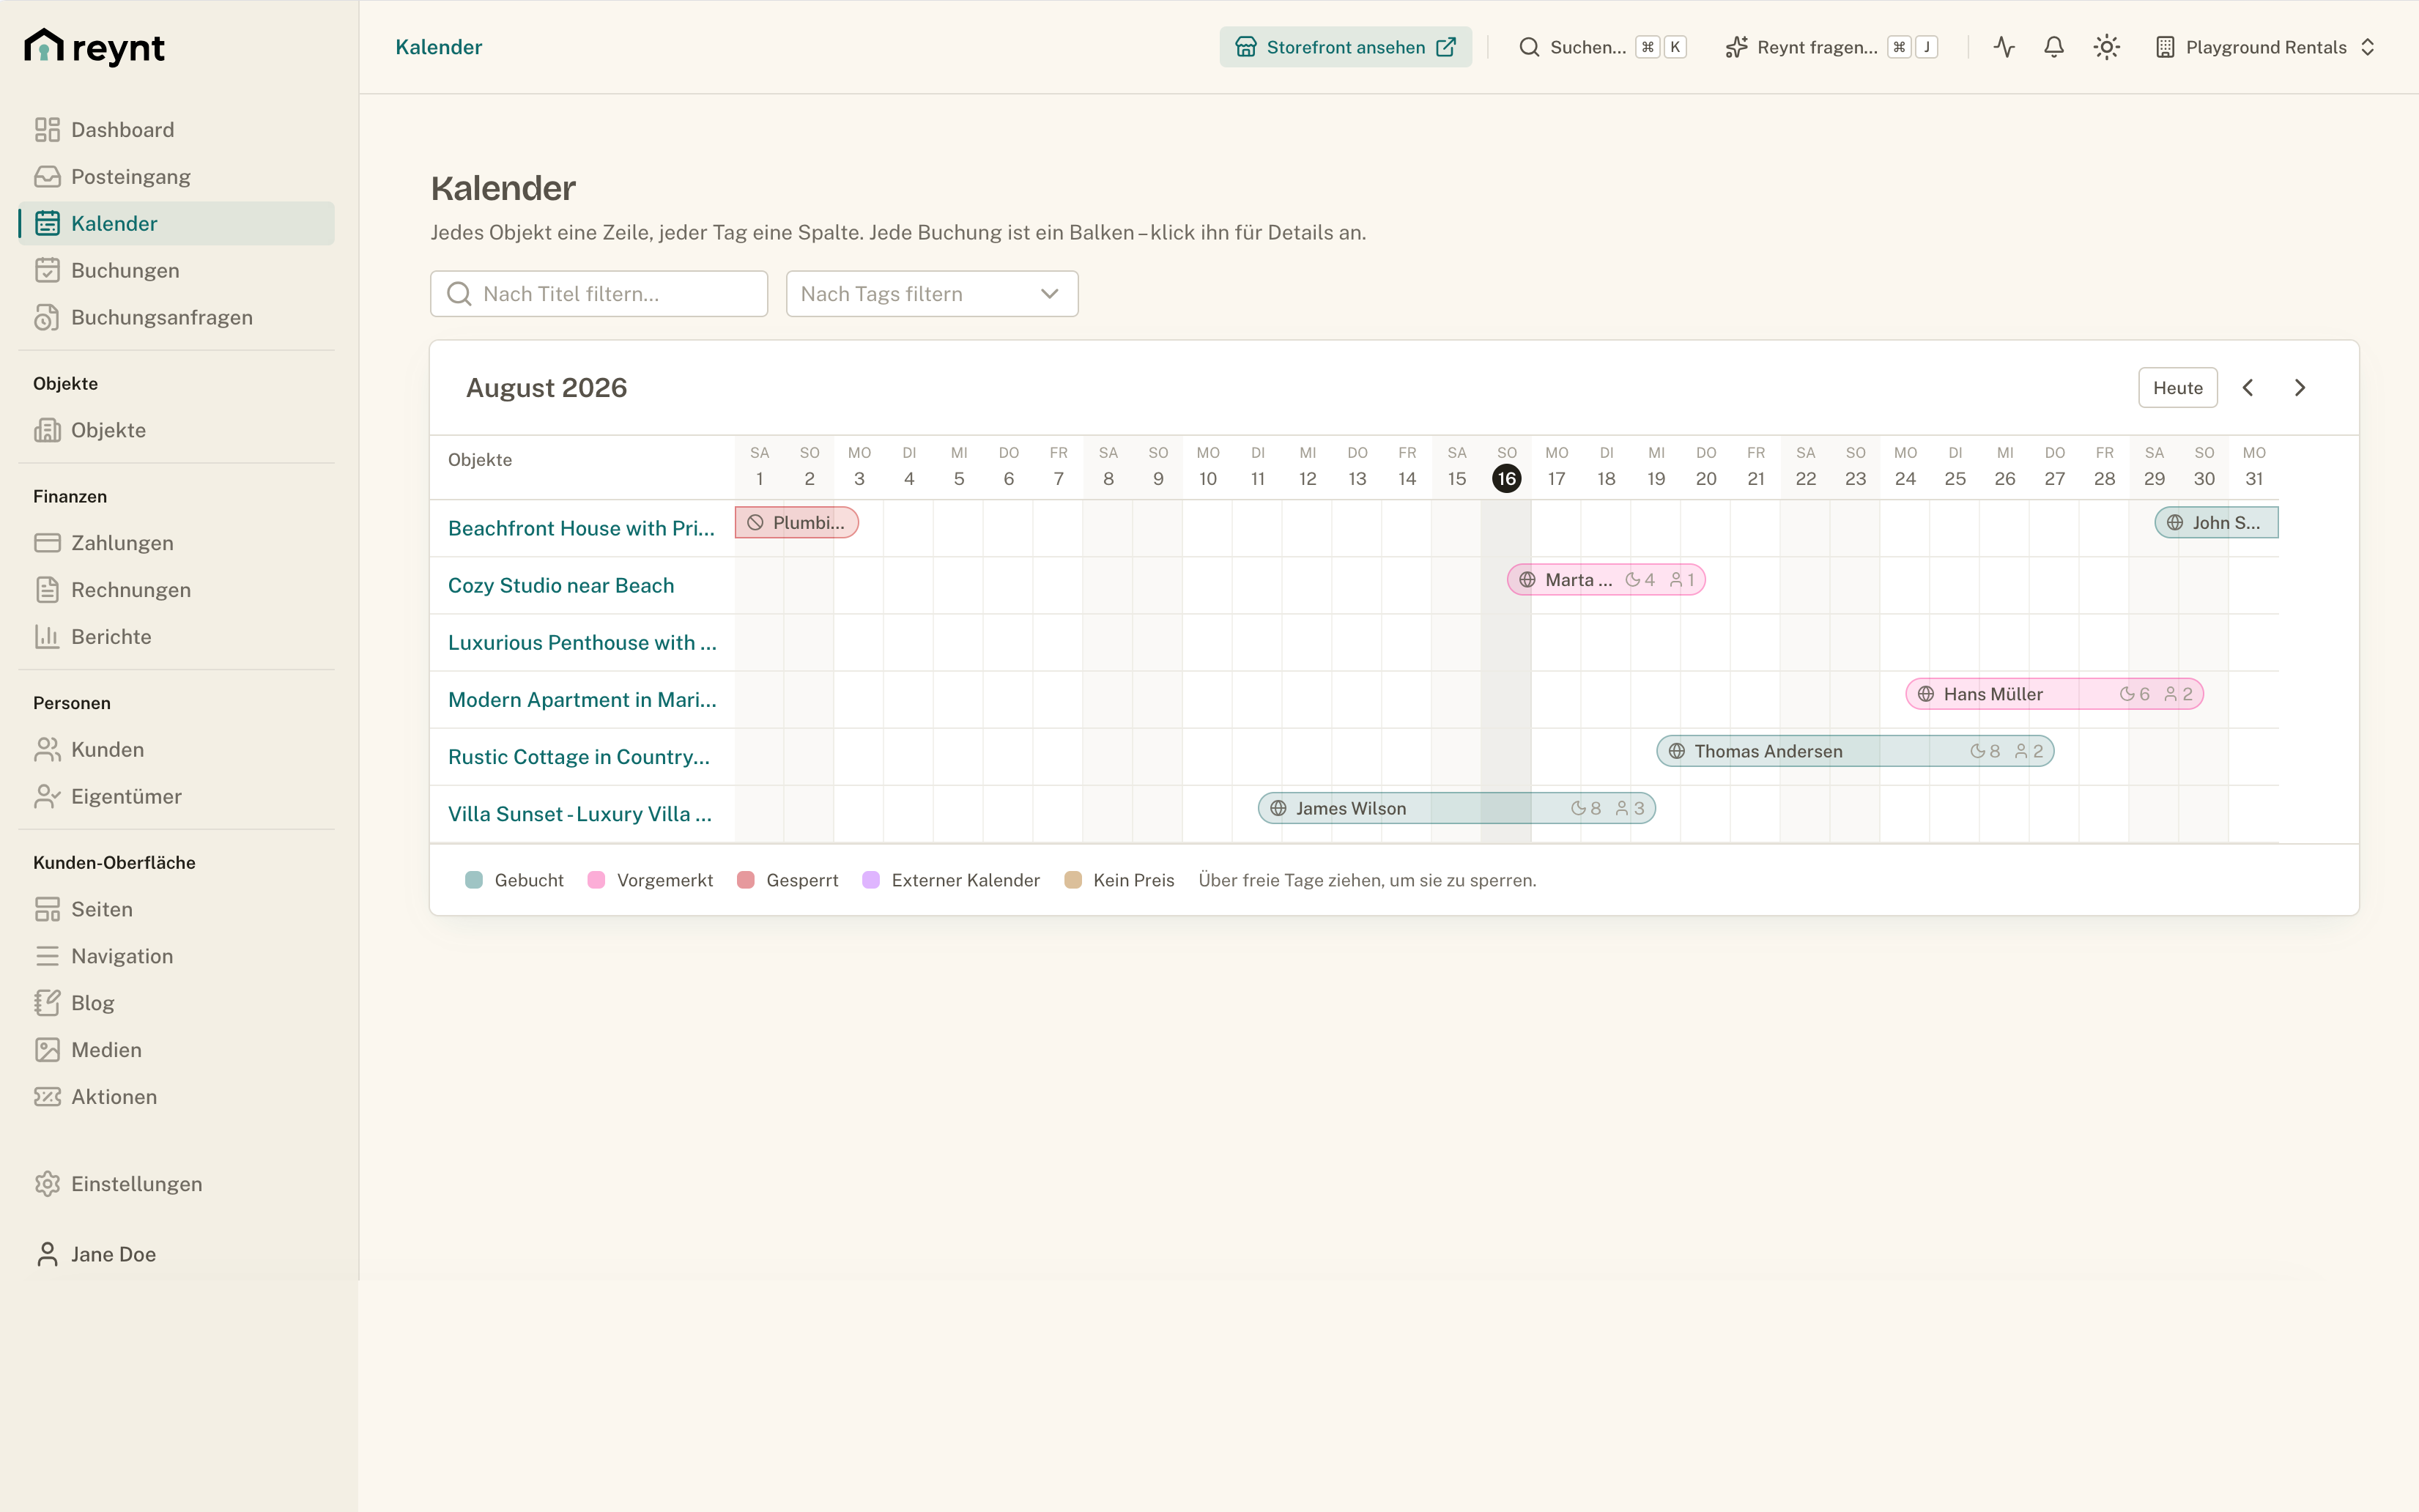Open Reynt fragen assistant

pos(1831,47)
